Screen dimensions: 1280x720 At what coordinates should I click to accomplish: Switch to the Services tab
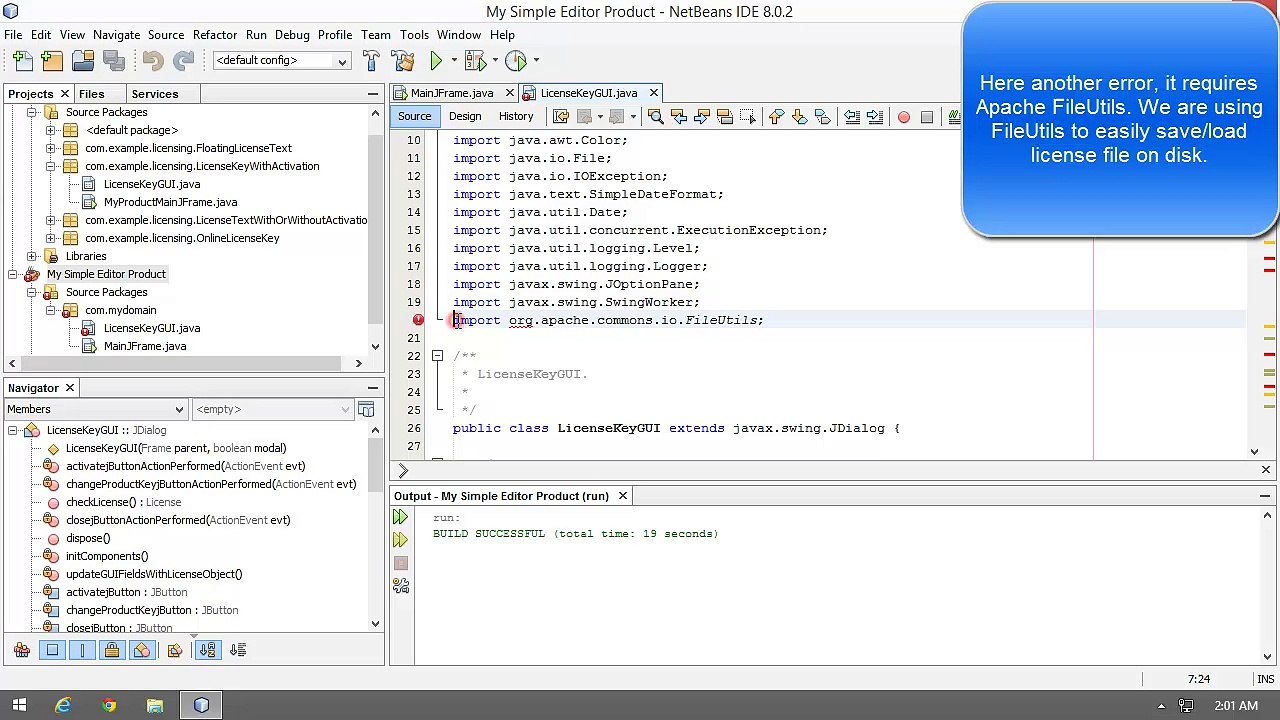click(x=155, y=94)
